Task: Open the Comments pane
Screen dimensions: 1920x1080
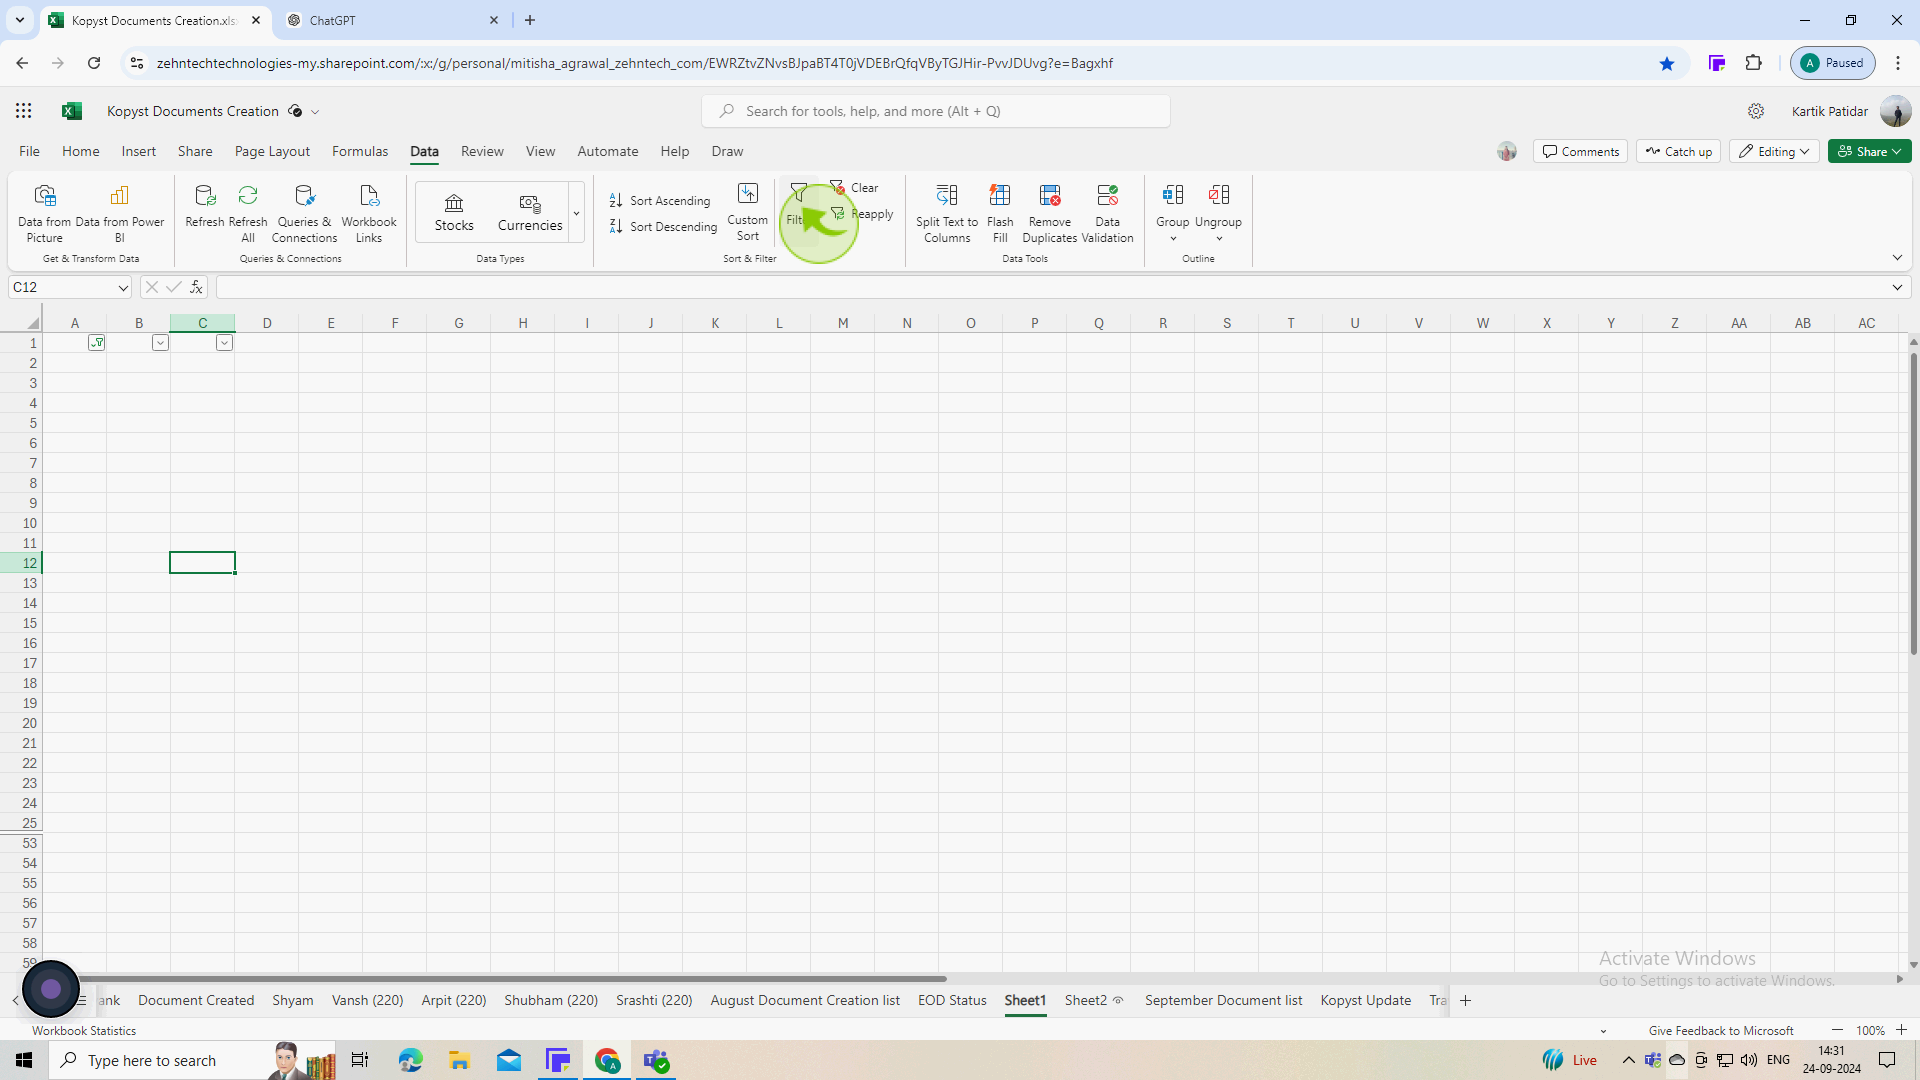Action: [x=1580, y=151]
